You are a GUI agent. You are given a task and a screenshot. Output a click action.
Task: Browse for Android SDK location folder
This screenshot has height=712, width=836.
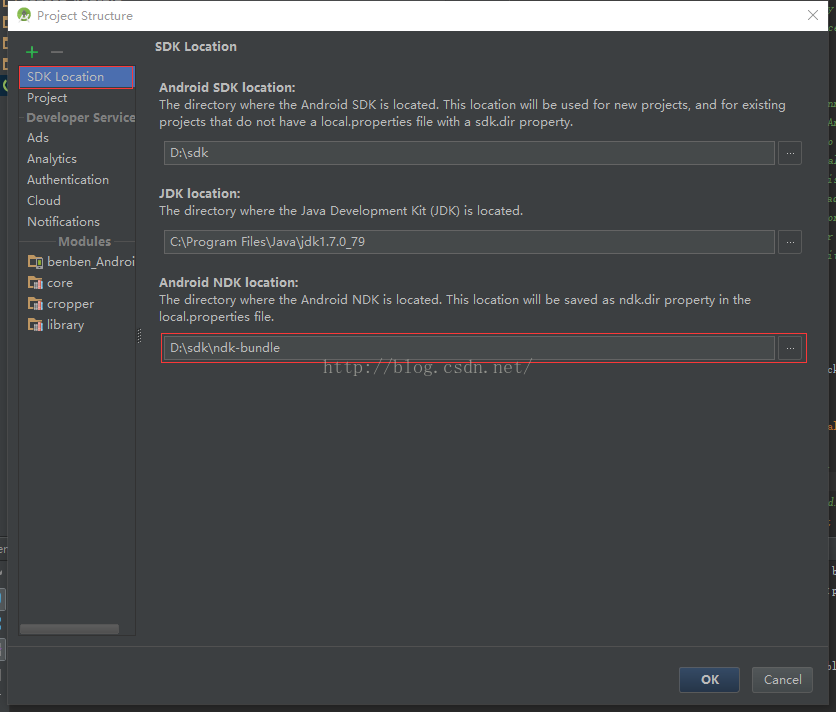pyautogui.click(x=790, y=153)
